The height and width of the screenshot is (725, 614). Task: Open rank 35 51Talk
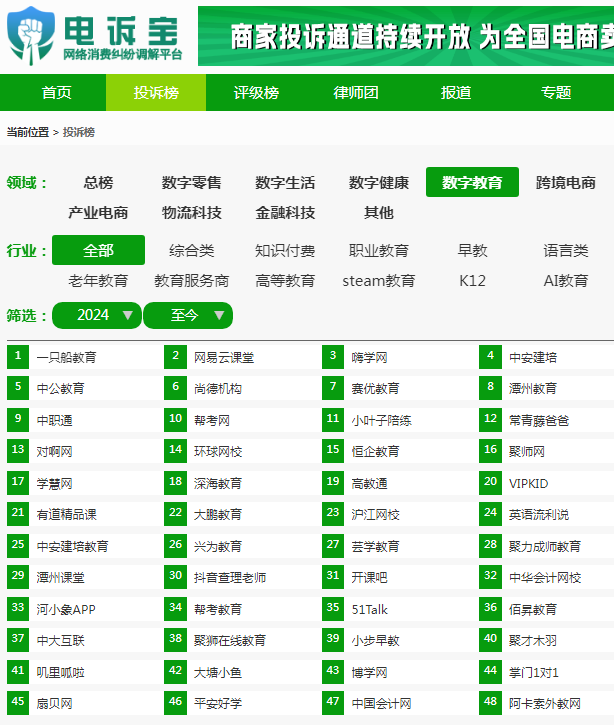pyautogui.click(x=369, y=609)
